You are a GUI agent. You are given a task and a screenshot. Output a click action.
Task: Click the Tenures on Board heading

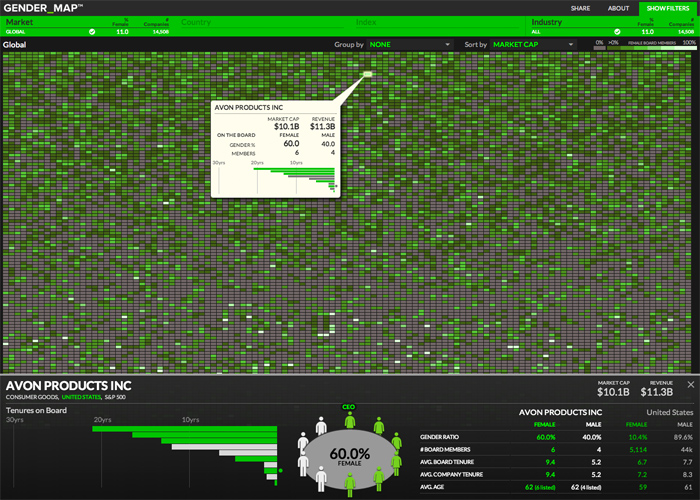click(x=36, y=410)
